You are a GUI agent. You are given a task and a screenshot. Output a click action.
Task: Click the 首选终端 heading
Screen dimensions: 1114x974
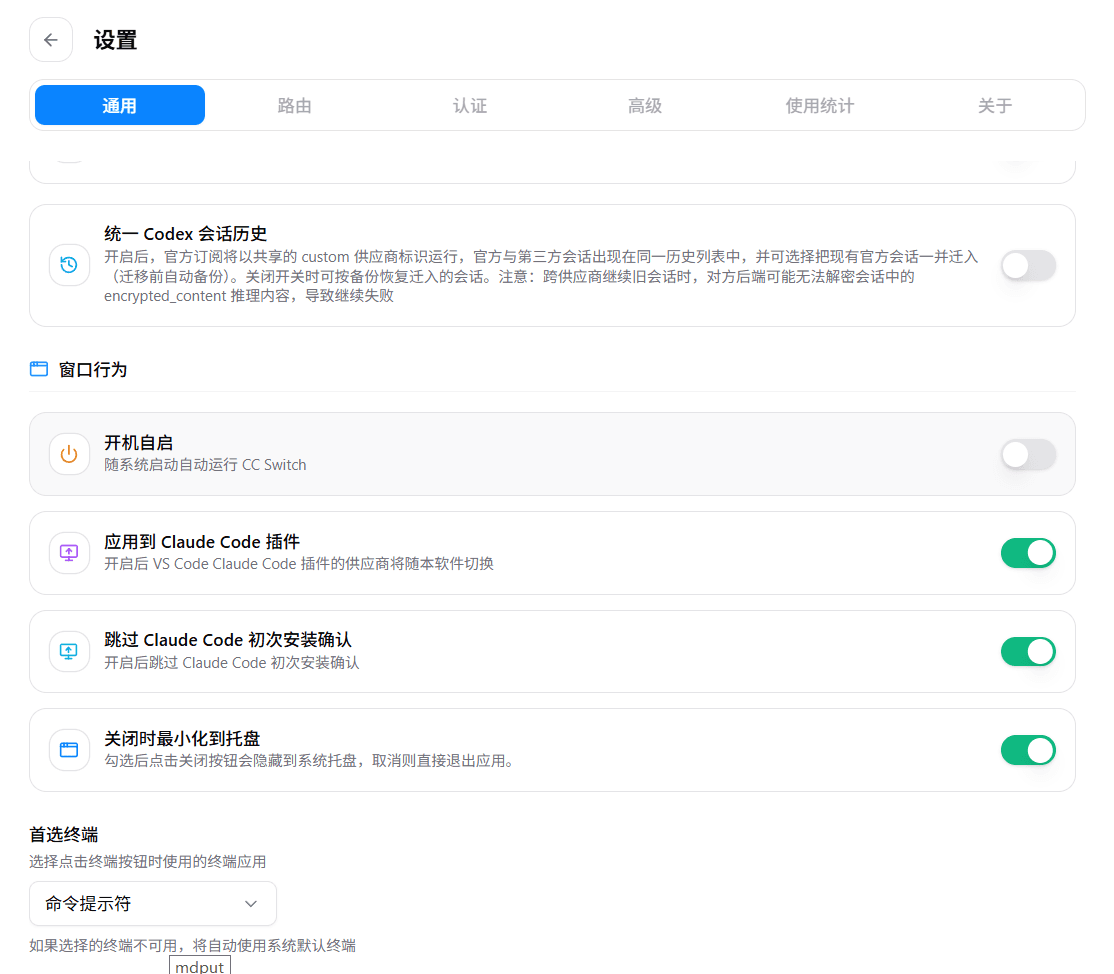64,834
